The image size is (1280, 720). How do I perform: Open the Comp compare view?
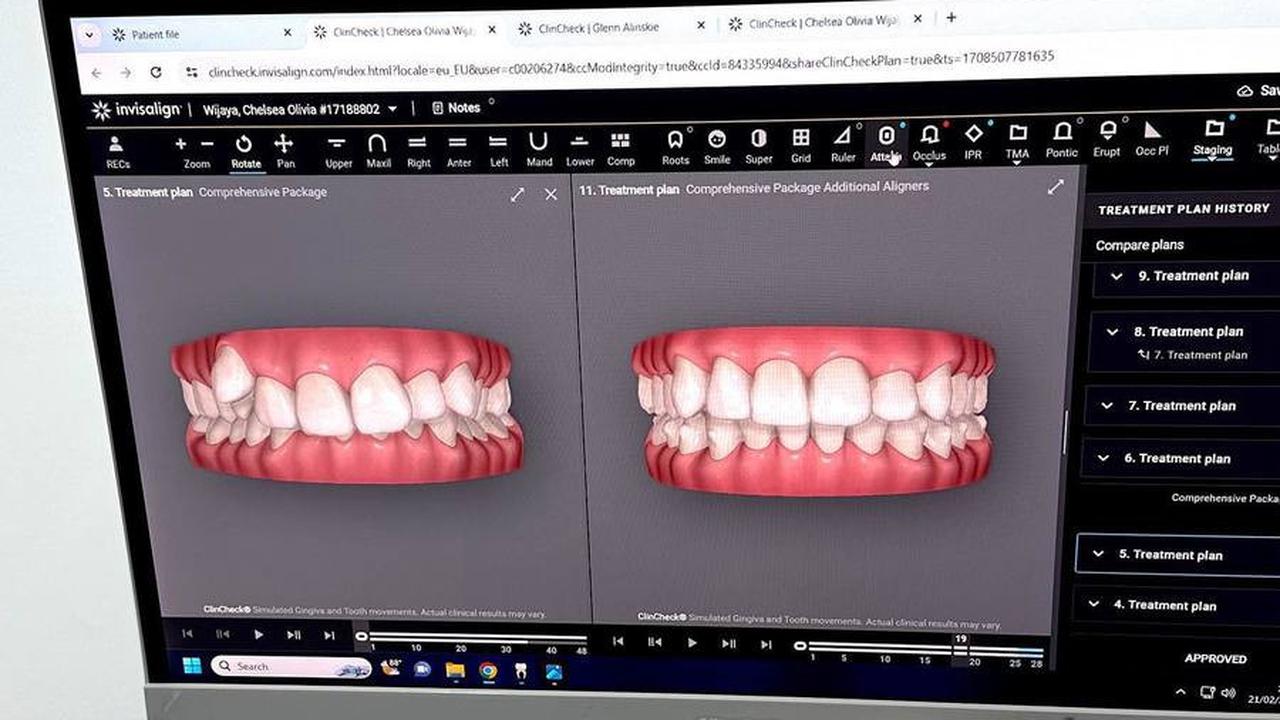620,149
